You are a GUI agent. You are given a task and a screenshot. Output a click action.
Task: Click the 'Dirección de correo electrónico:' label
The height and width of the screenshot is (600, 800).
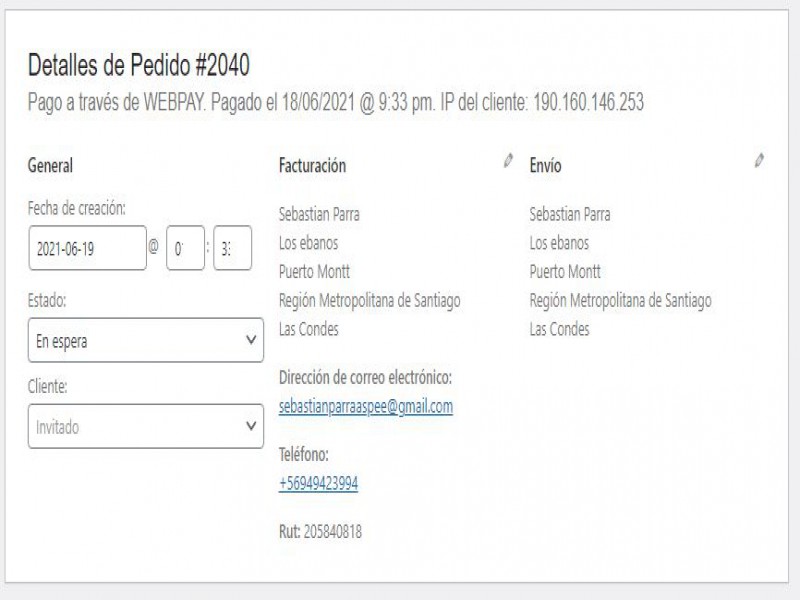tap(365, 378)
